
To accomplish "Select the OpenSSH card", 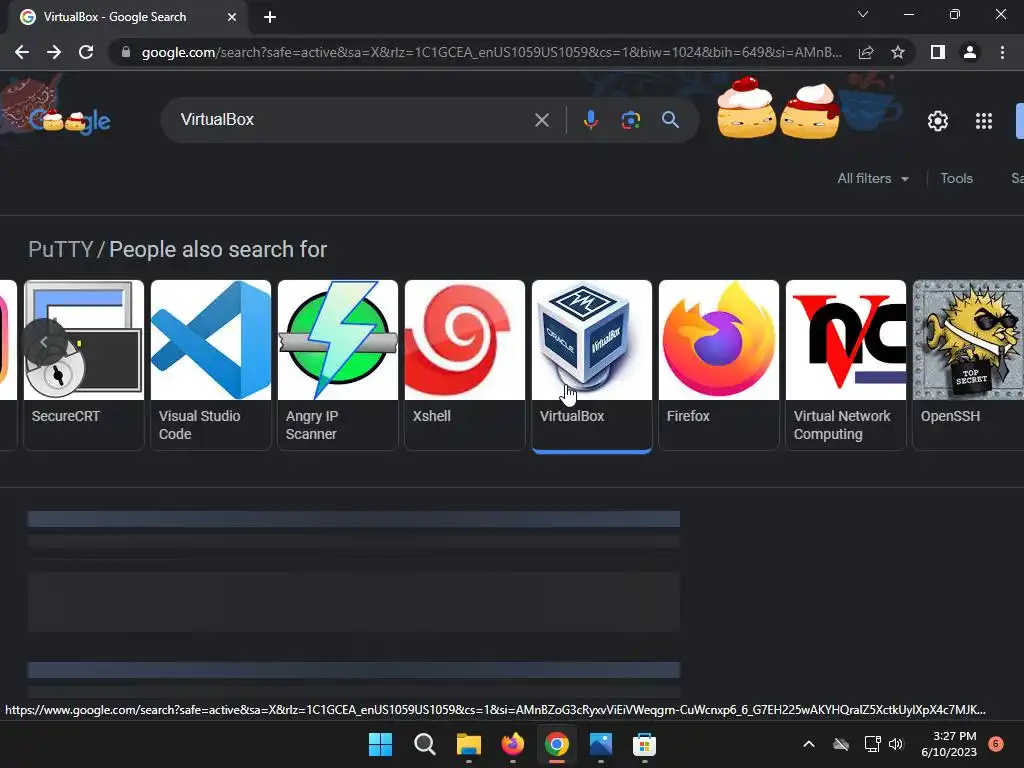I will click(x=968, y=364).
